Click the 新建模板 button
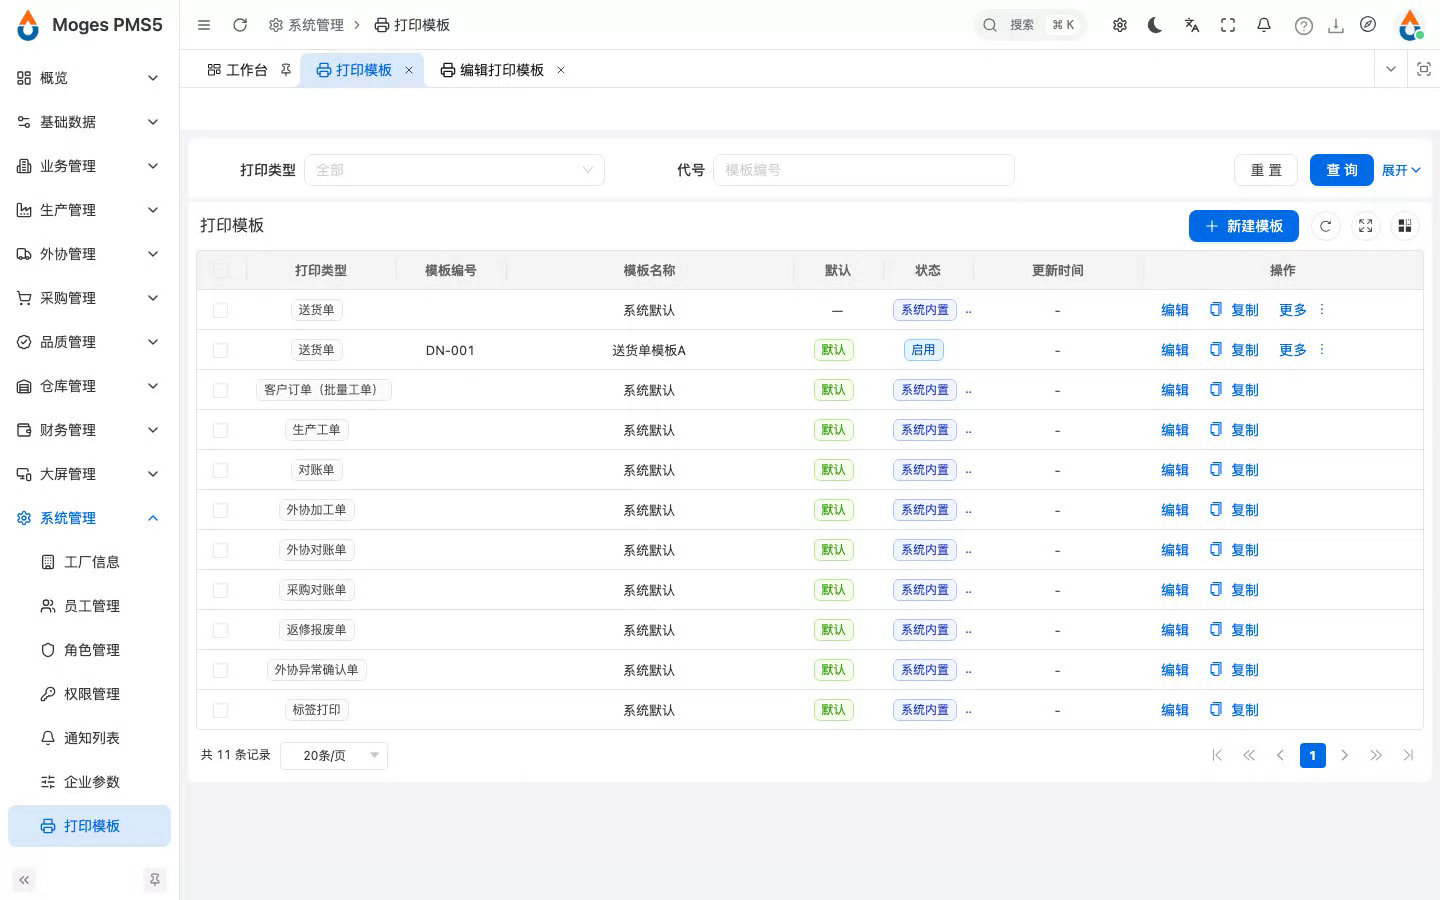This screenshot has width=1440, height=900. (1244, 226)
